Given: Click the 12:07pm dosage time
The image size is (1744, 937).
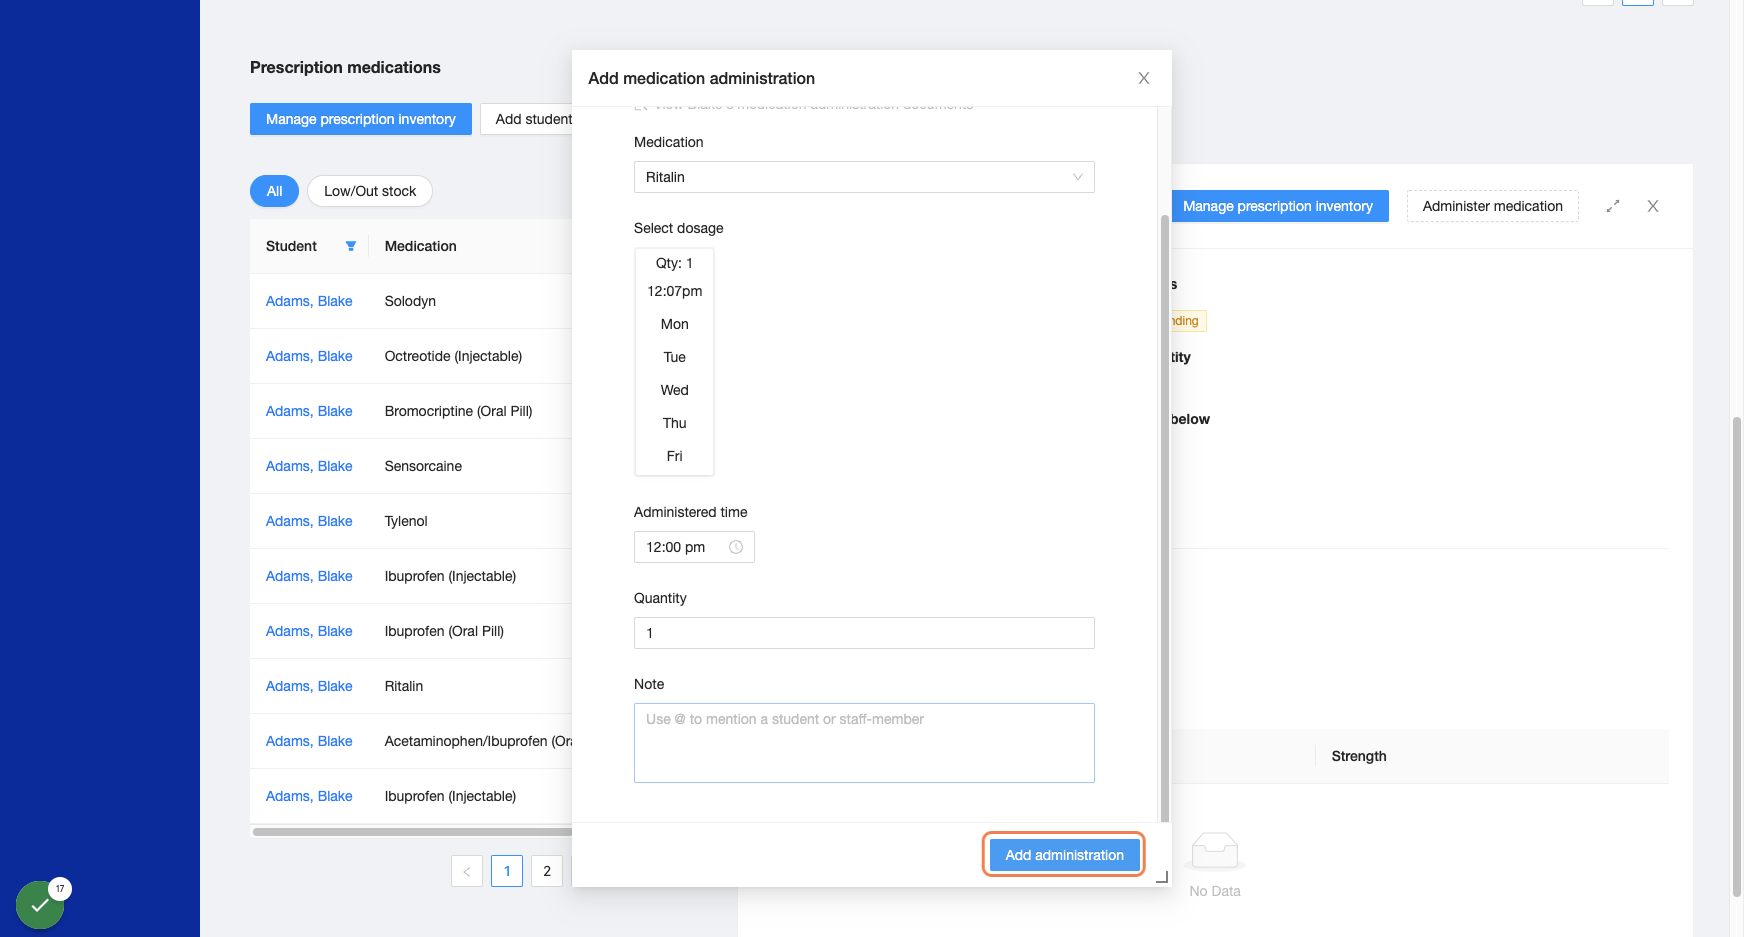Looking at the screenshot, I should [x=675, y=291].
